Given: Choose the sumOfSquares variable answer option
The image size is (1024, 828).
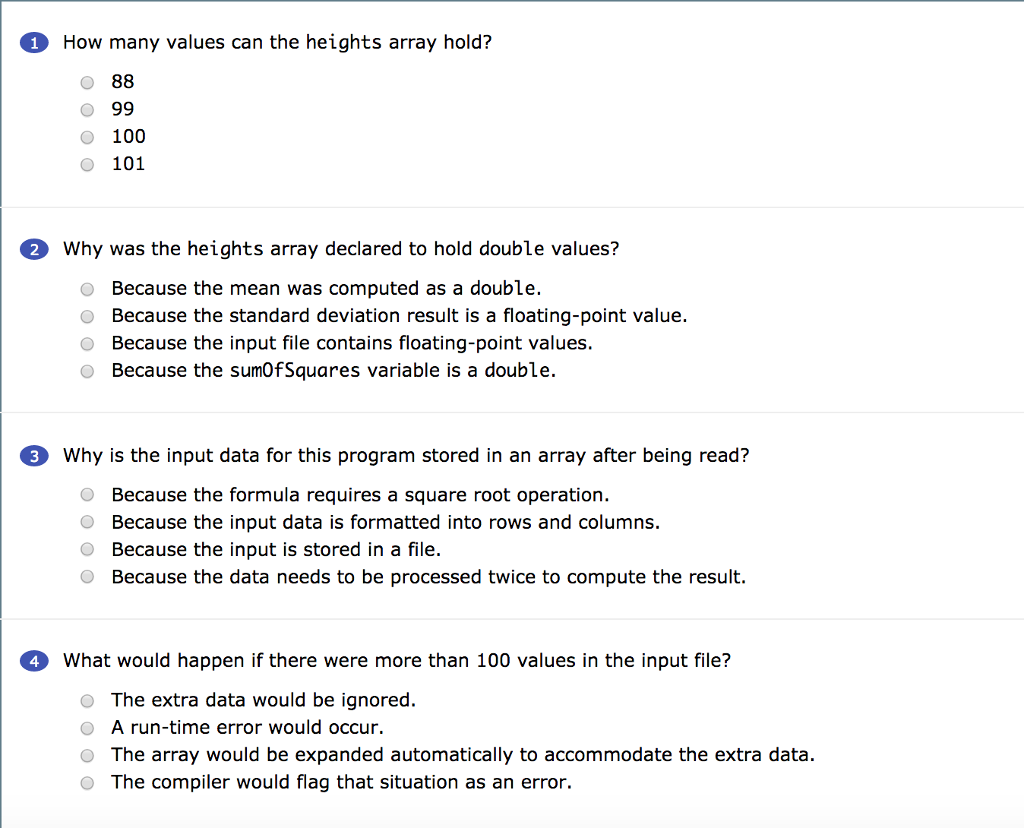Looking at the screenshot, I should click(x=87, y=370).
